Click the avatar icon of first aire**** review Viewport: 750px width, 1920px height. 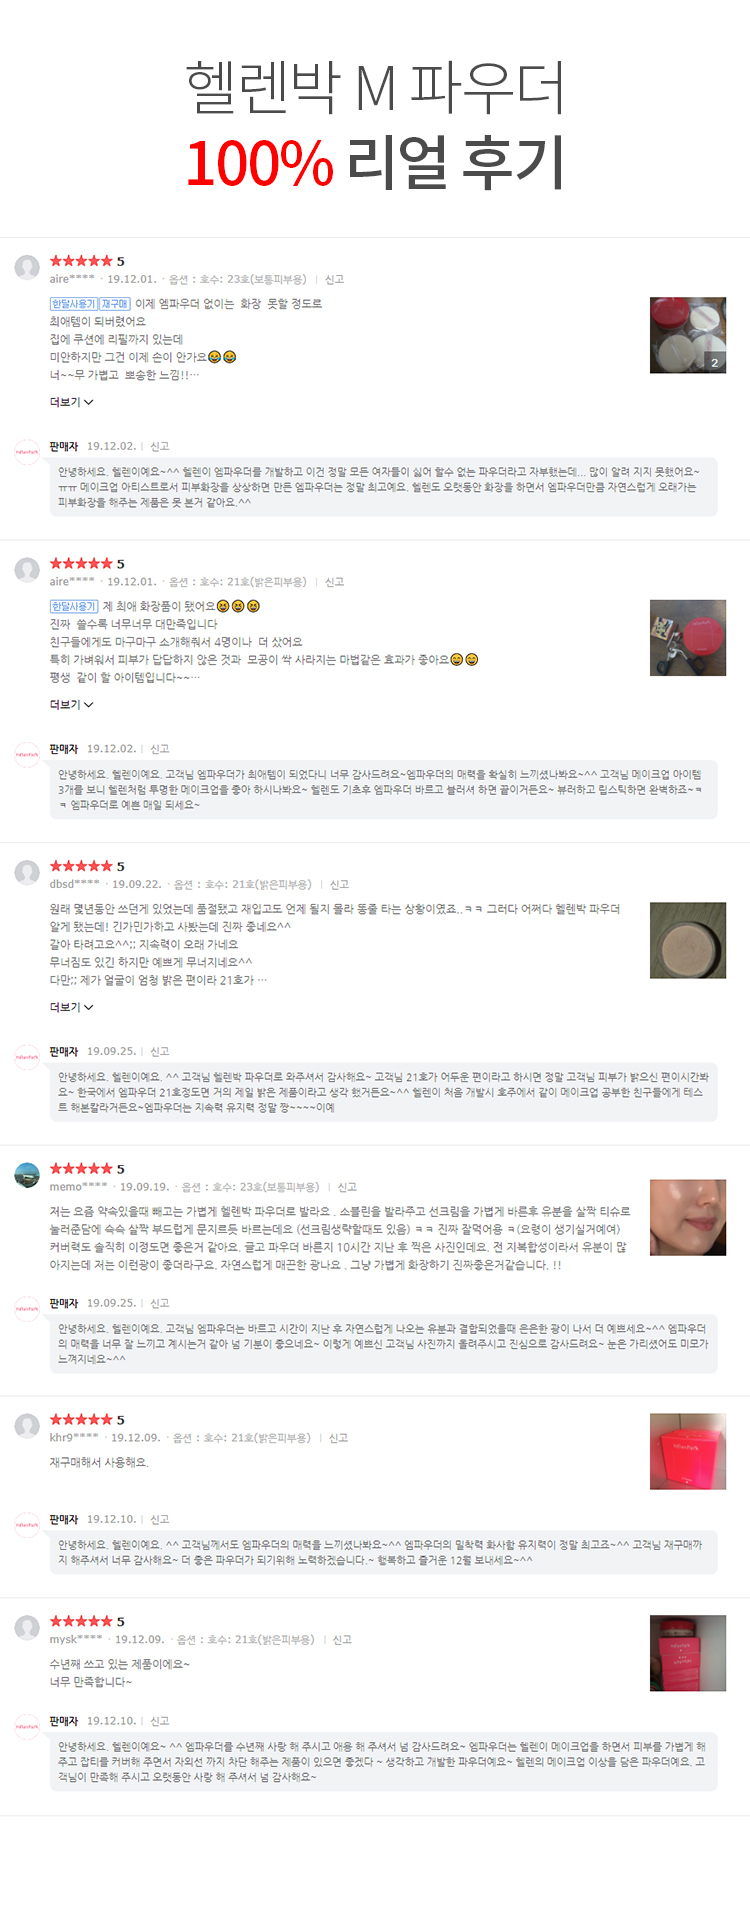[27, 267]
